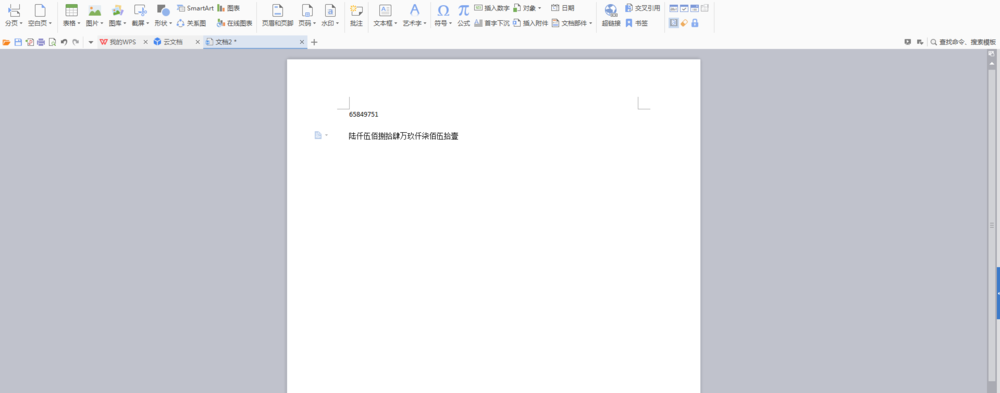The height and width of the screenshot is (393, 1000).
Task: Click the 交叉引用 cross-reference button
Action: (x=642, y=8)
